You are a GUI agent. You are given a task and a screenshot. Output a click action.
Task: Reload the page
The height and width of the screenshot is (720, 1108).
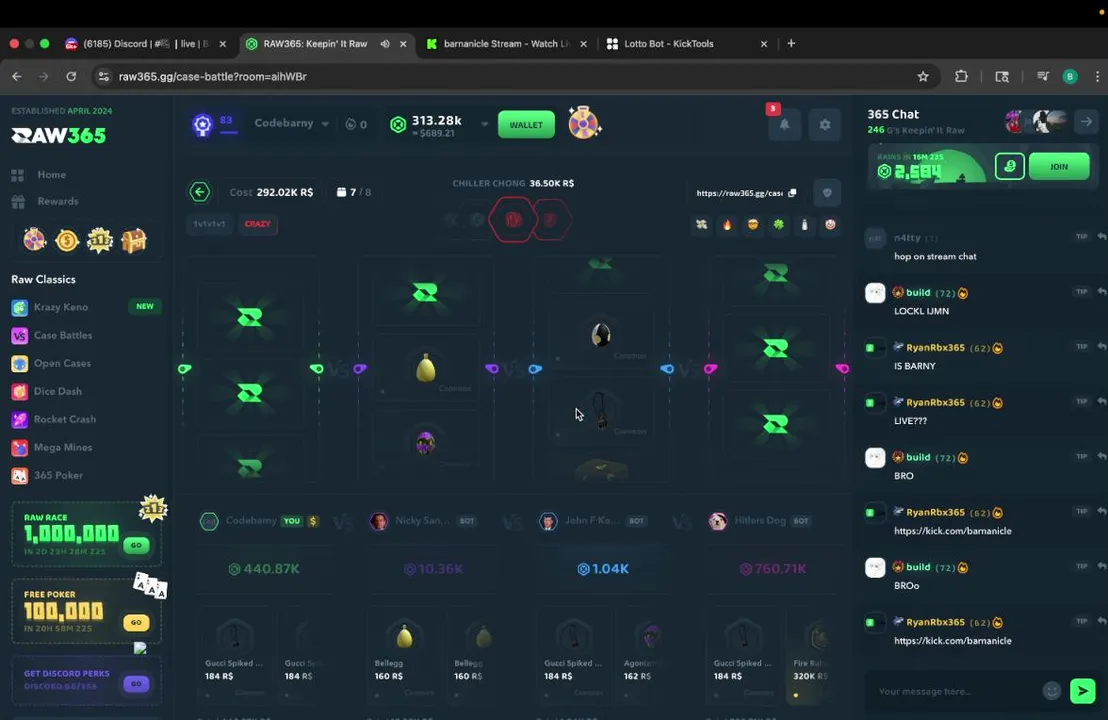pyautogui.click(x=71, y=76)
